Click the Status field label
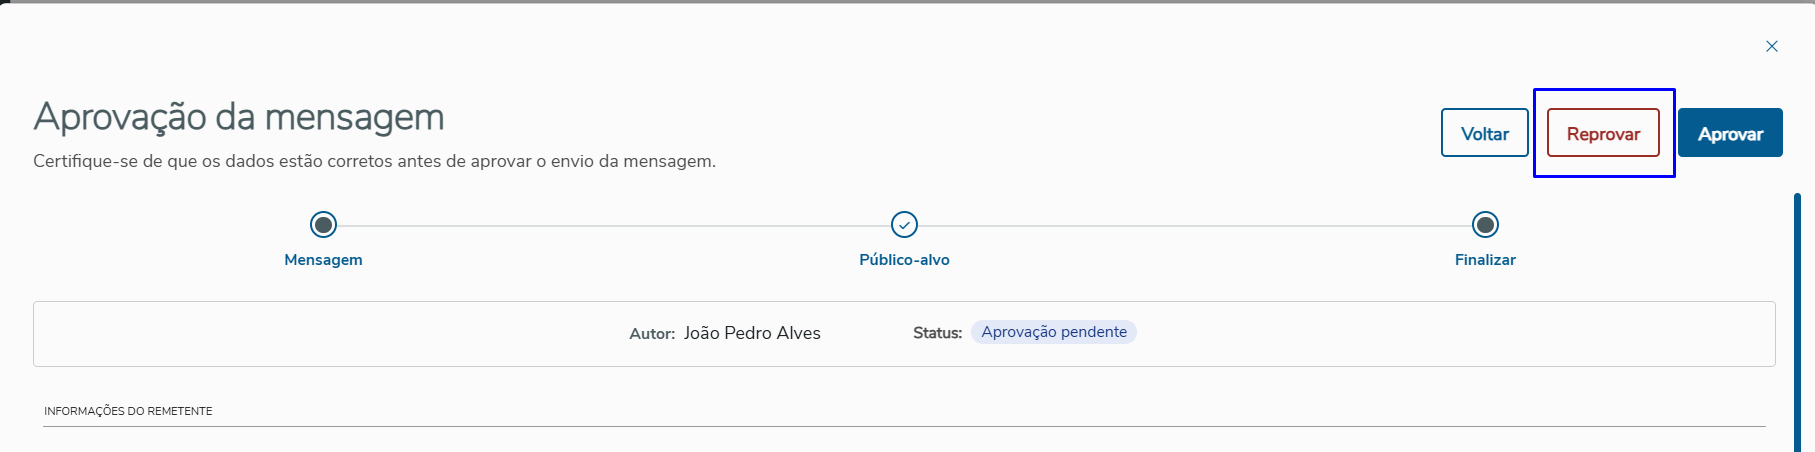Screen dimensions: 1815x452 [937, 333]
